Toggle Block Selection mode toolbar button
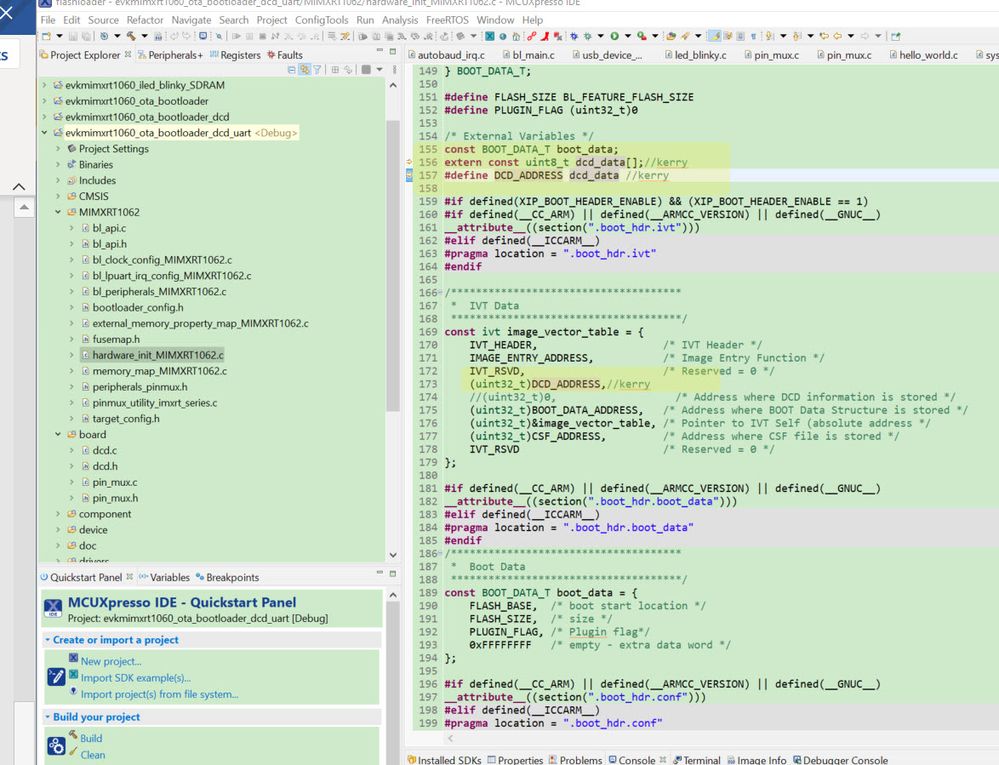The width and height of the screenshot is (999, 765). 740,36
